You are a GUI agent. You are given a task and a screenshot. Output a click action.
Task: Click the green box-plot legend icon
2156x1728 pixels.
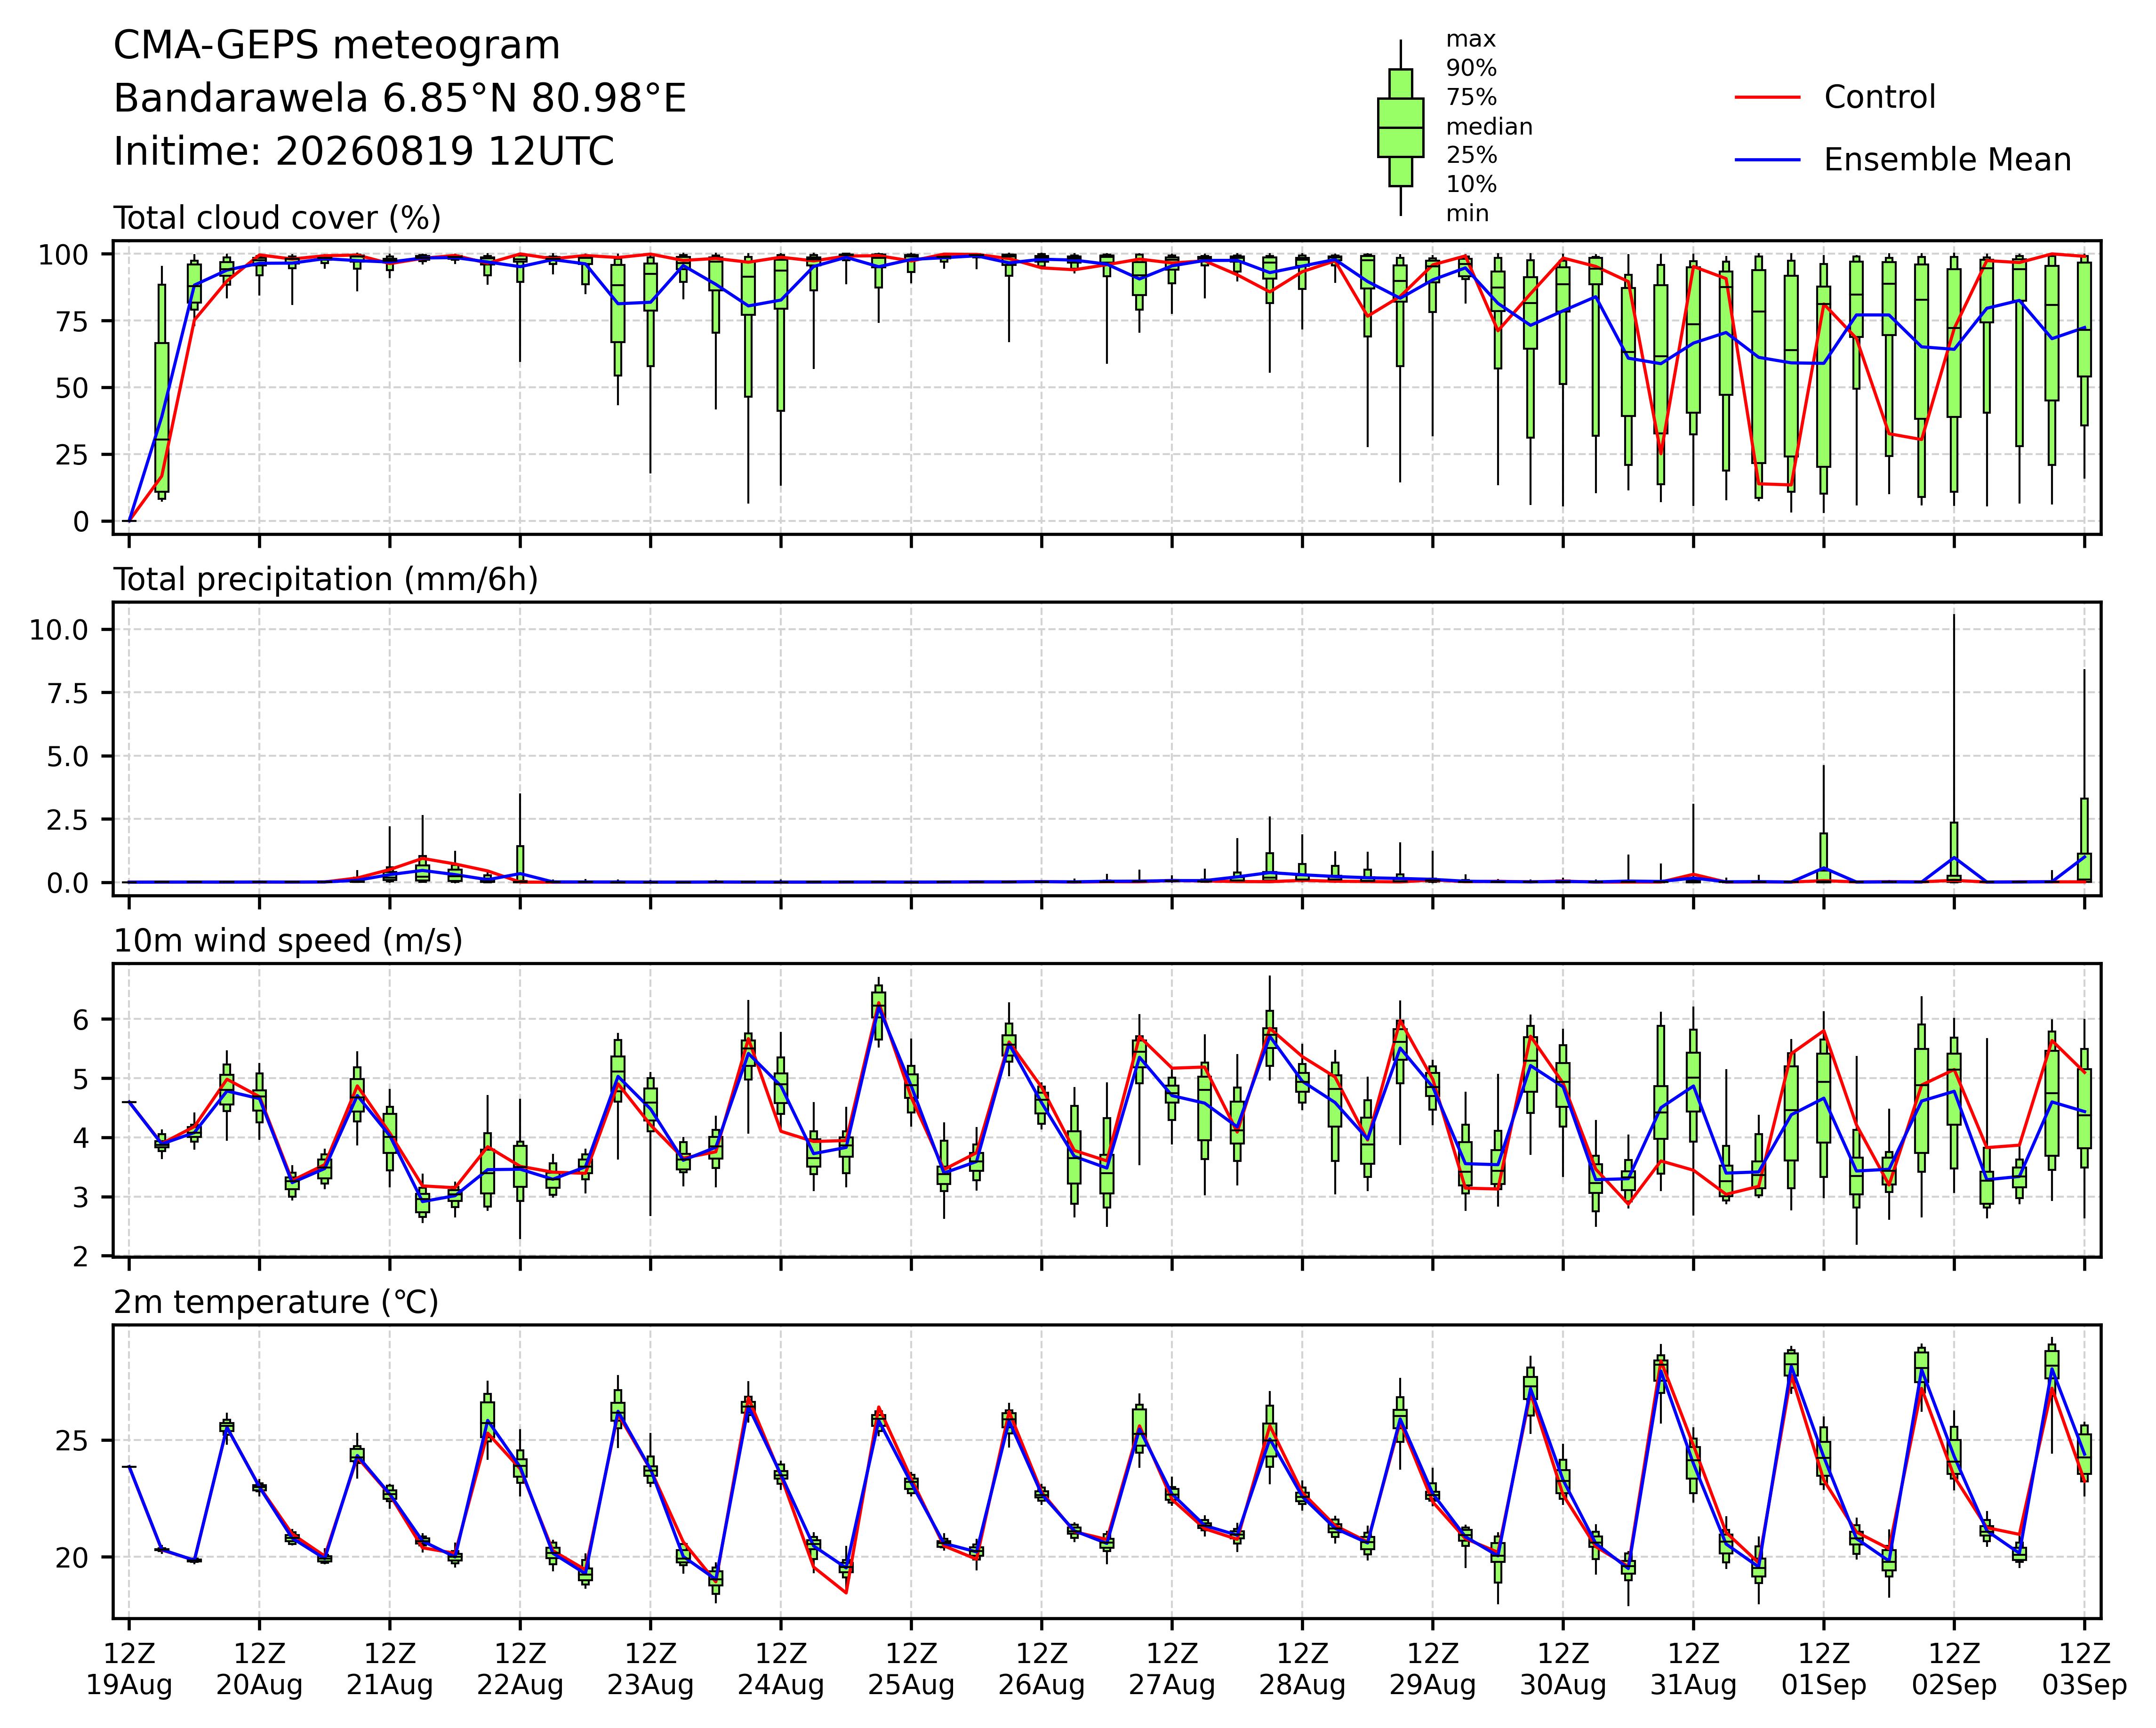pos(1400,128)
